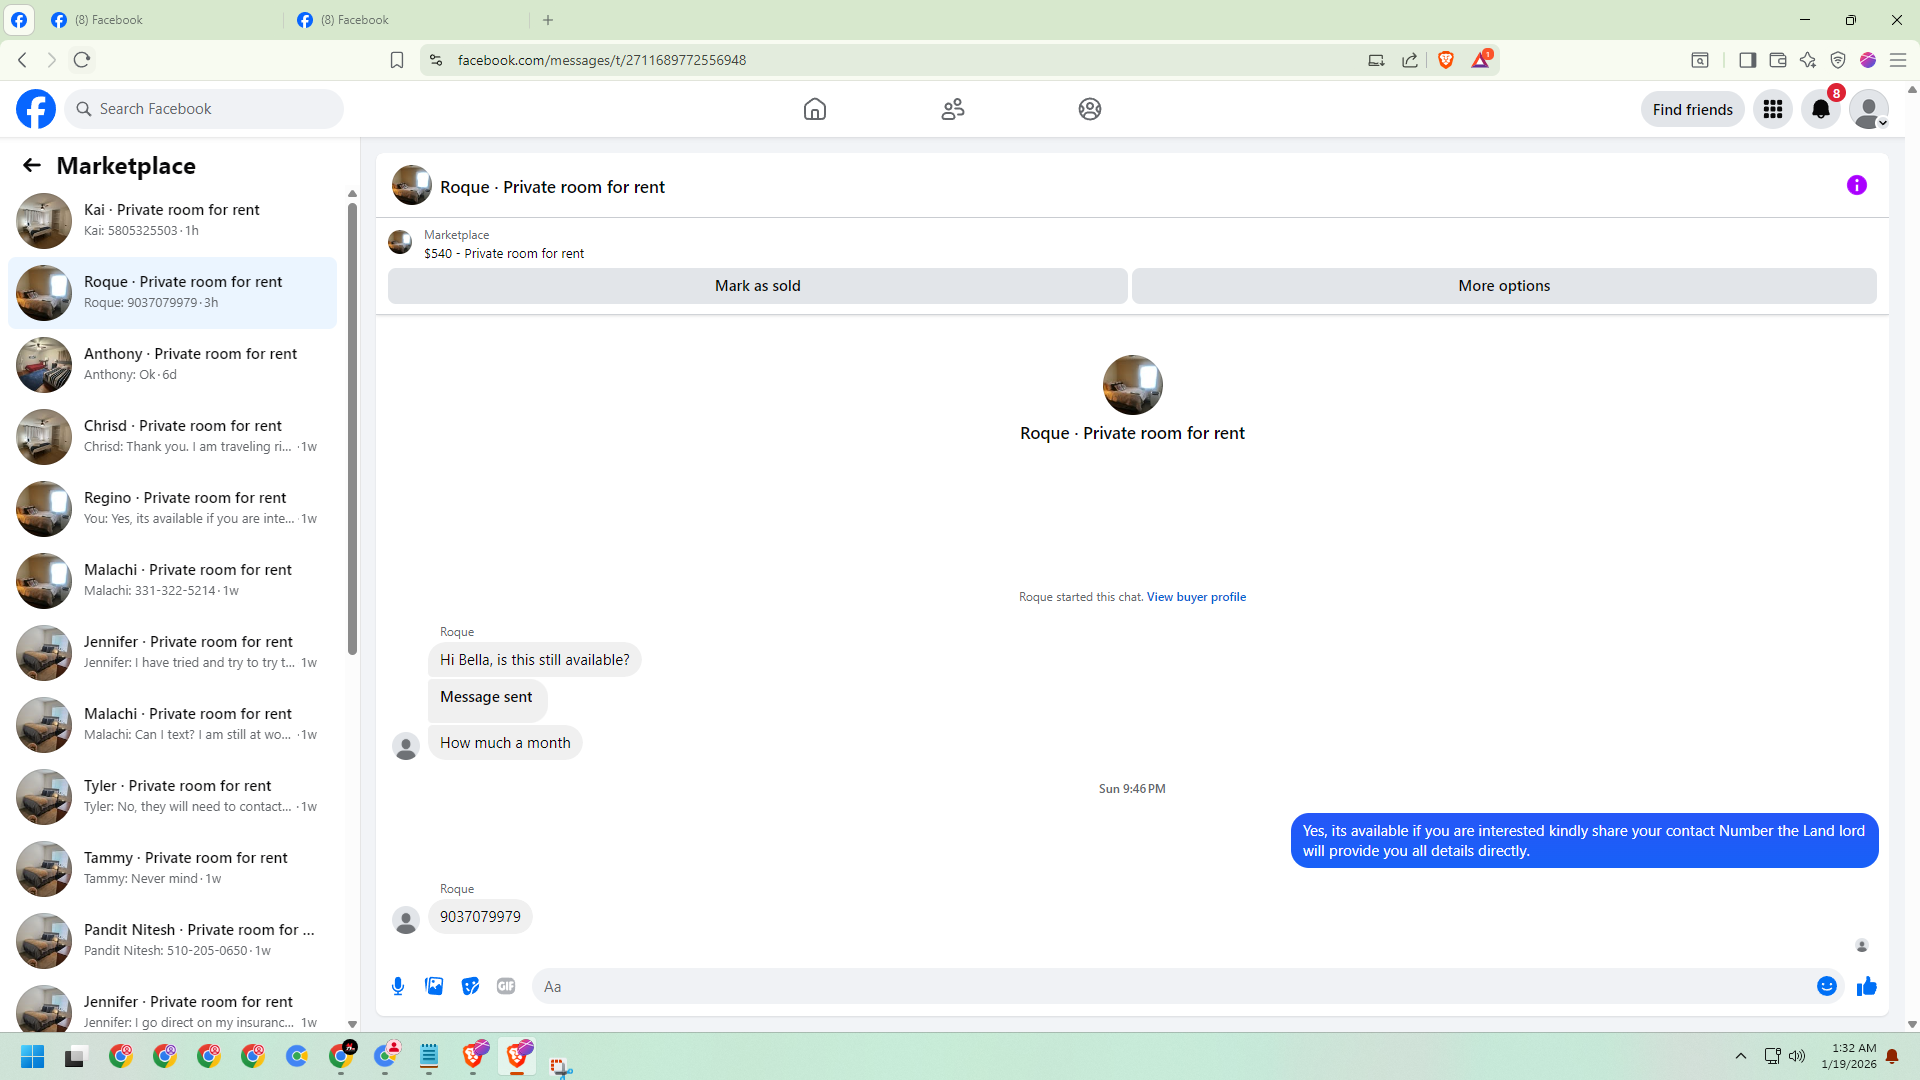
Task: Open Pandit Nitesh Private room chat
Action: tap(172, 940)
